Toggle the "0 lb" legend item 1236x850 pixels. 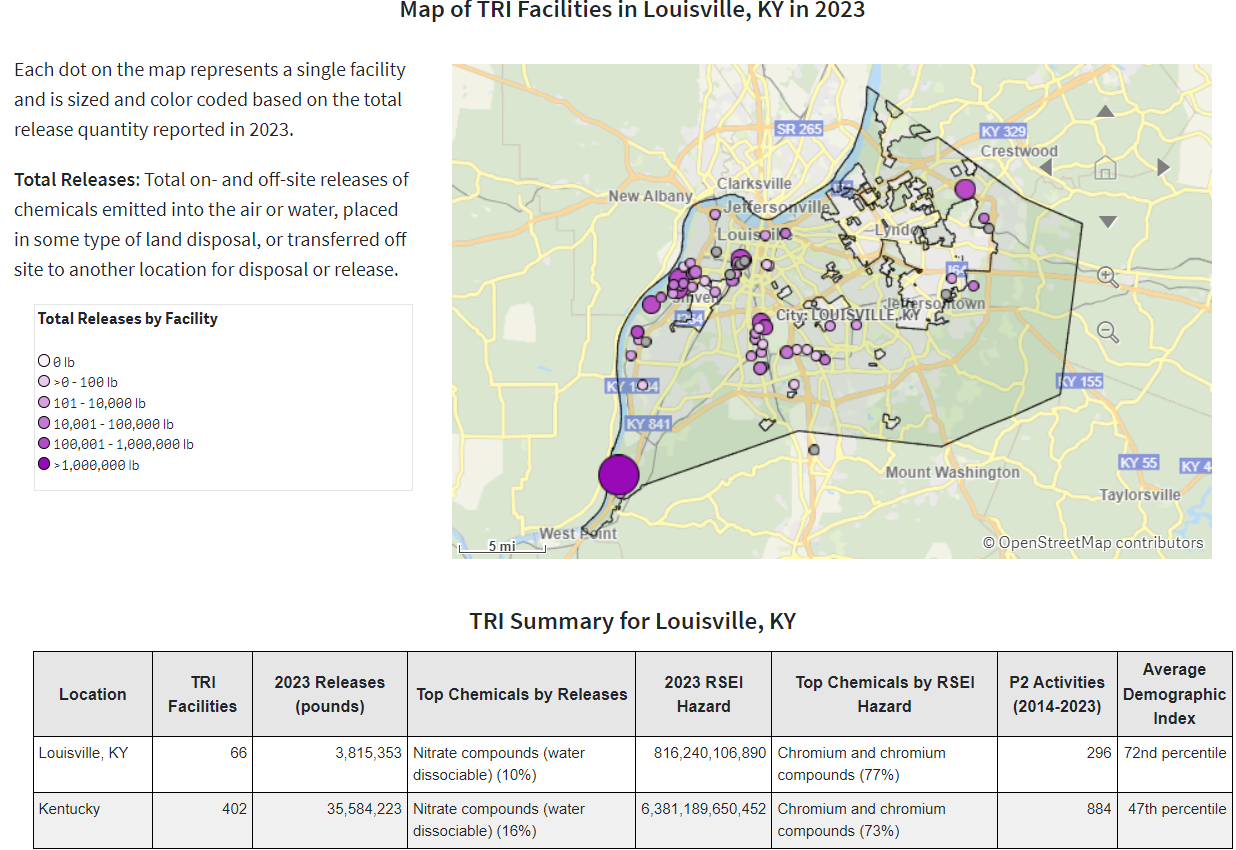(x=42, y=361)
